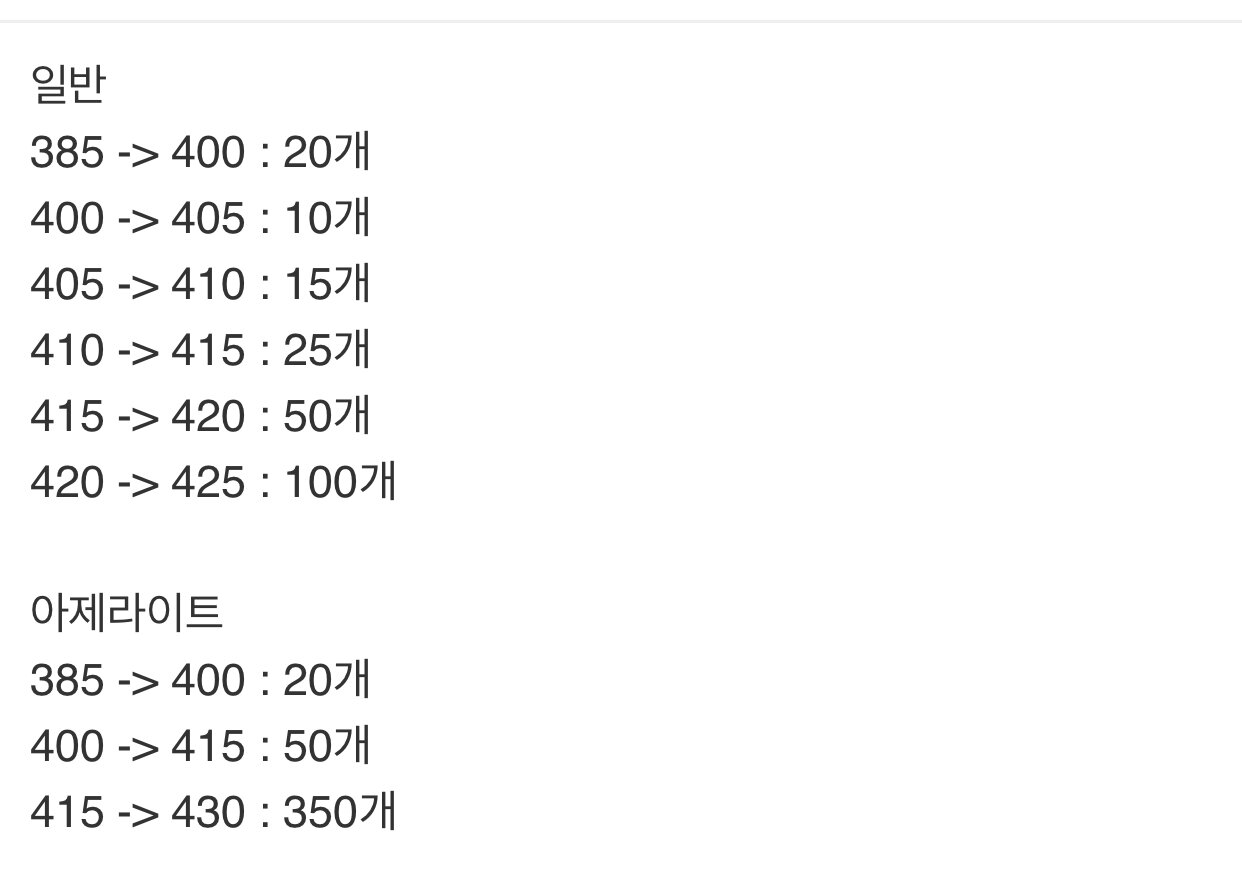Select the line 415 -> 420 : 50개

pos(201,416)
